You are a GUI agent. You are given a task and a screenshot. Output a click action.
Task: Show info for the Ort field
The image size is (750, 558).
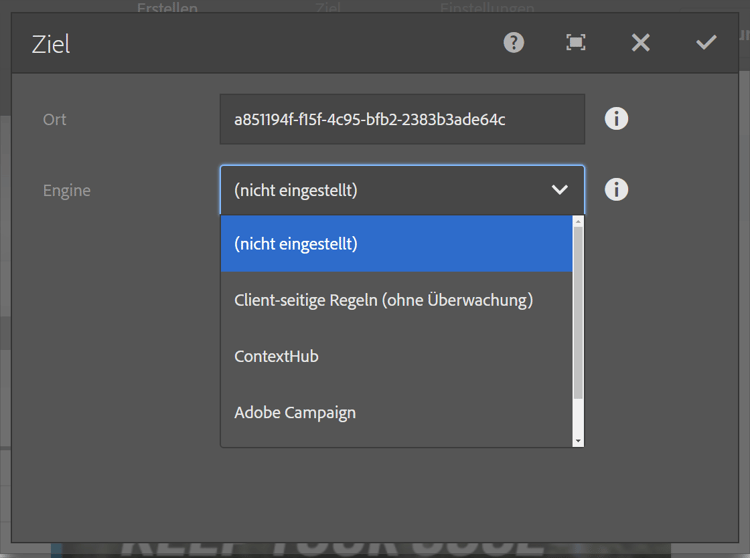coord(616,119)
